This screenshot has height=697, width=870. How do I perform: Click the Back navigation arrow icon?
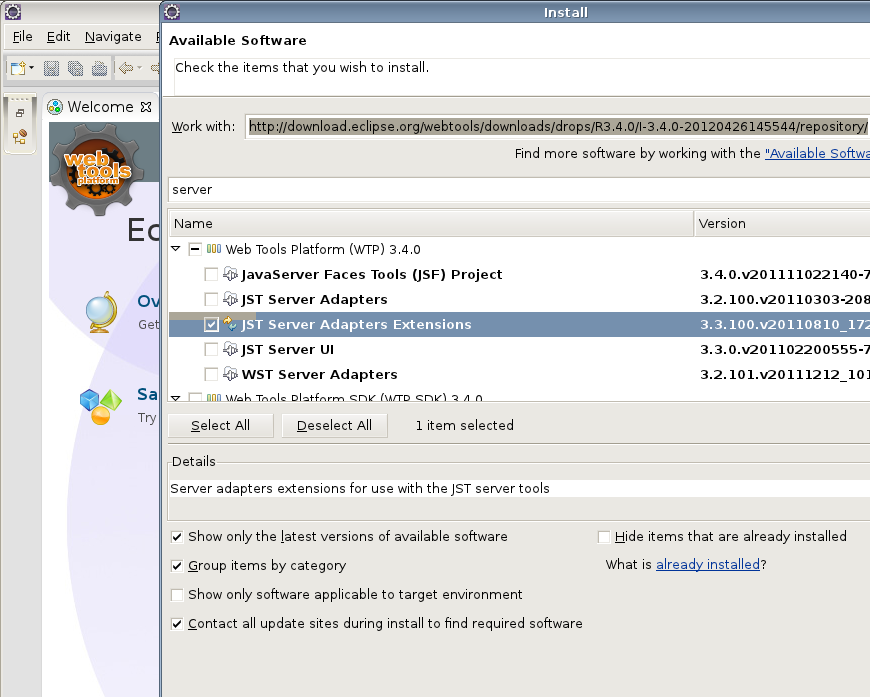pos(126,68)
